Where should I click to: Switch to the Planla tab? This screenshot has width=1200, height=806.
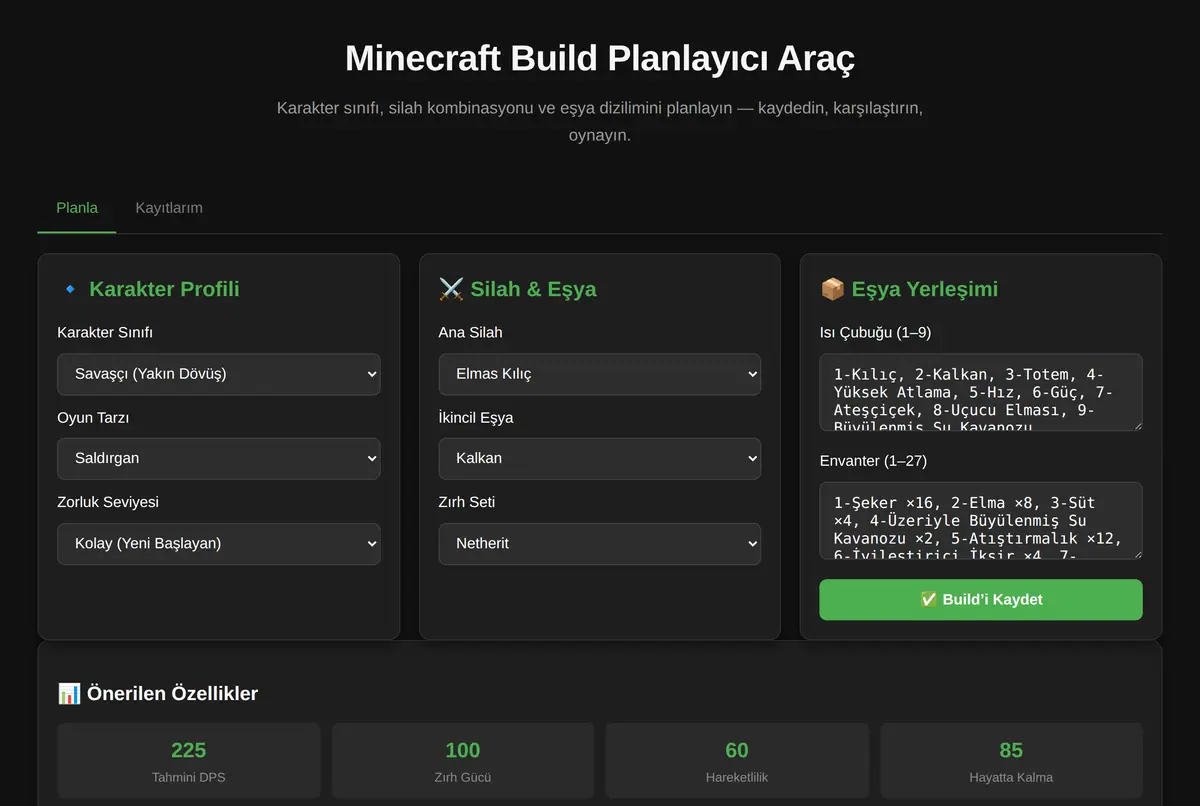point(77,208)
